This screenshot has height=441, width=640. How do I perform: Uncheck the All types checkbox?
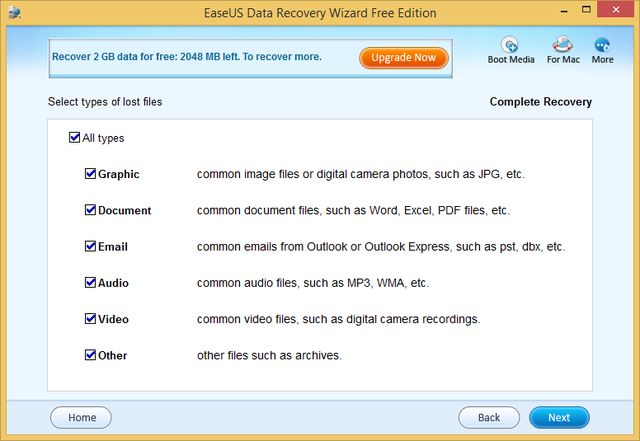point(74,137)
